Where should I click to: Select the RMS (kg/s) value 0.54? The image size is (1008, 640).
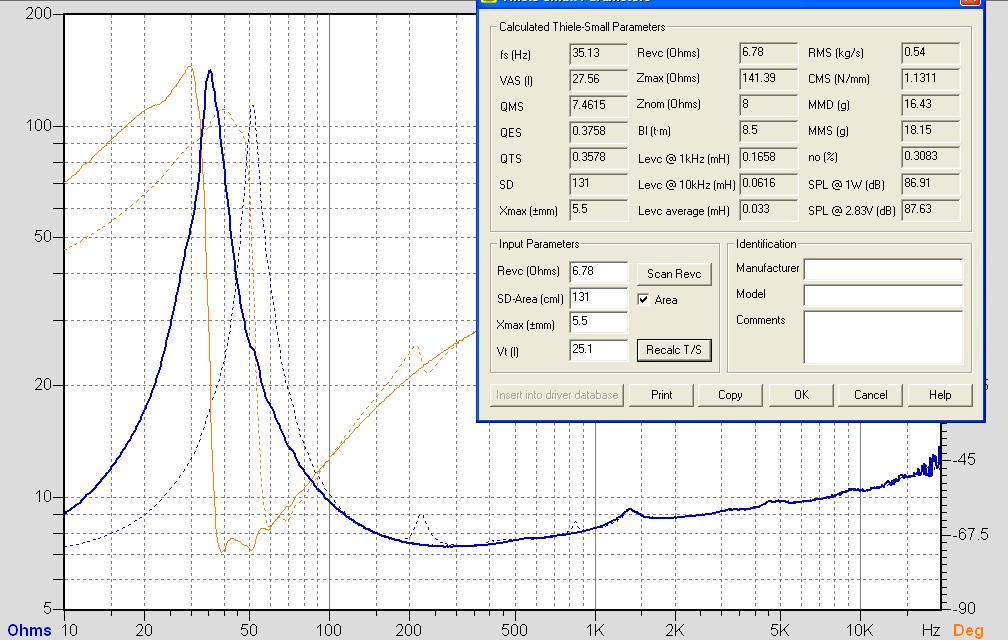[930, 53]
